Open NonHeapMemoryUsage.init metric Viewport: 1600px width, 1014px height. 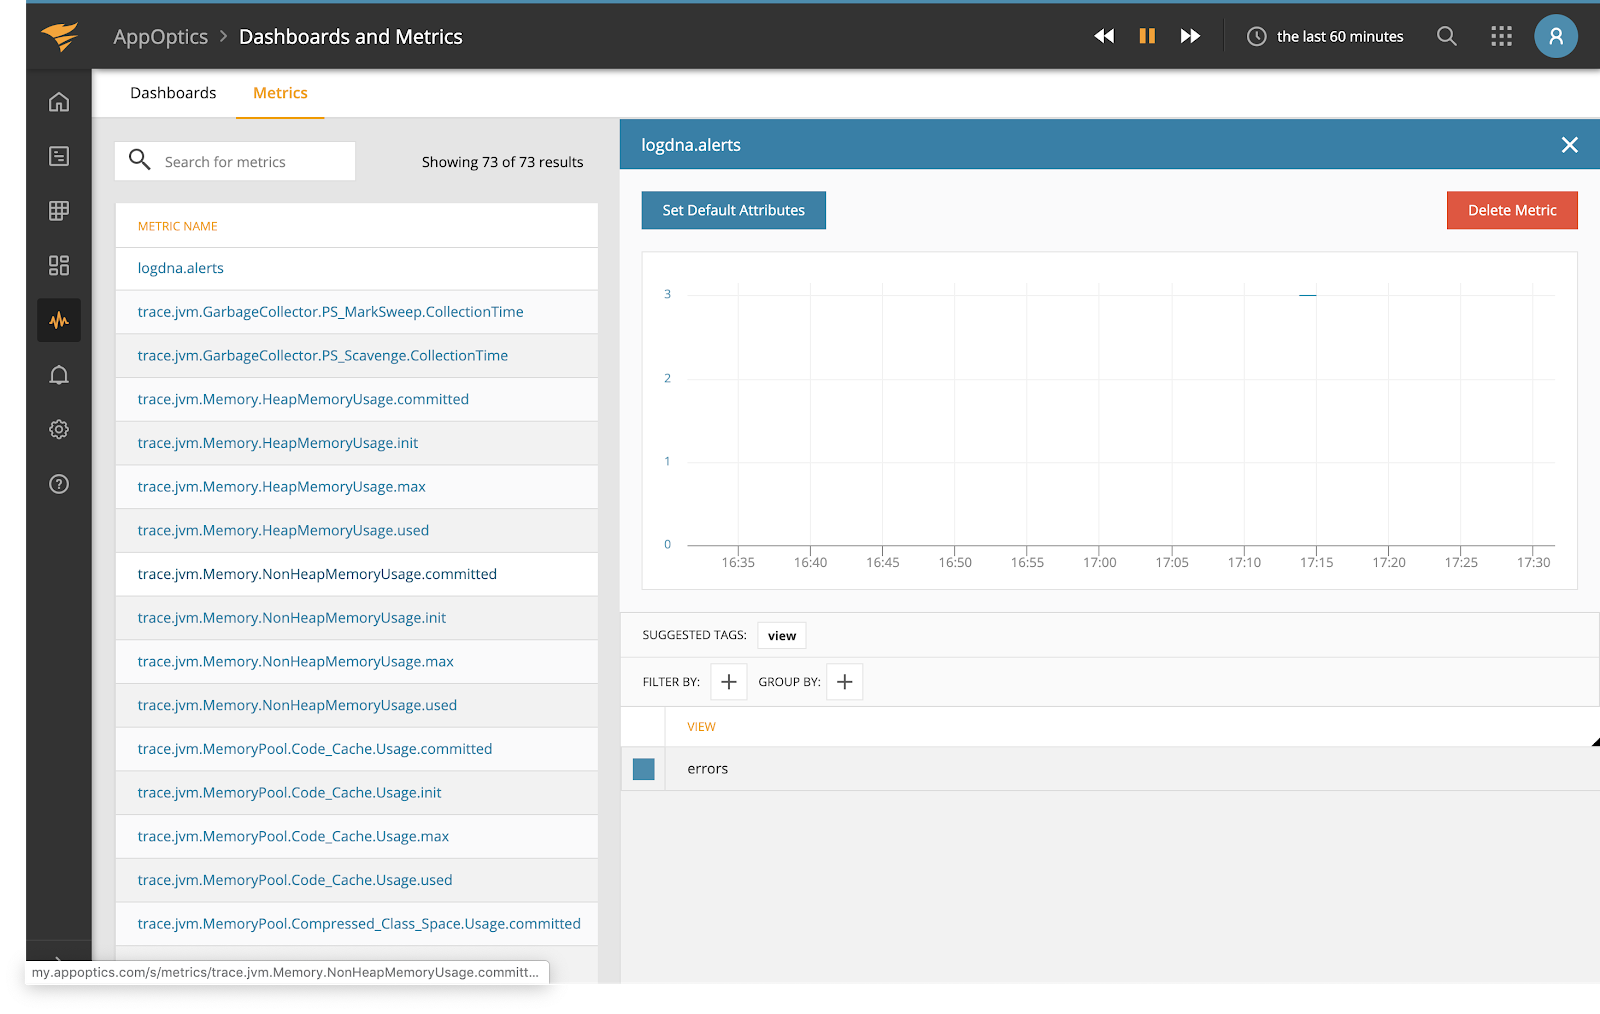[292, 618]
